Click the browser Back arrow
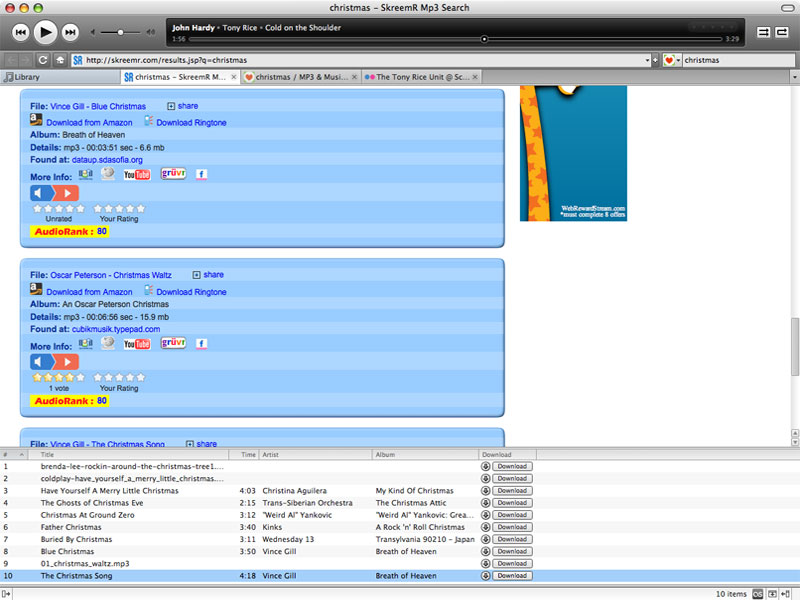800x600 pixels. [x=11, y=60]
